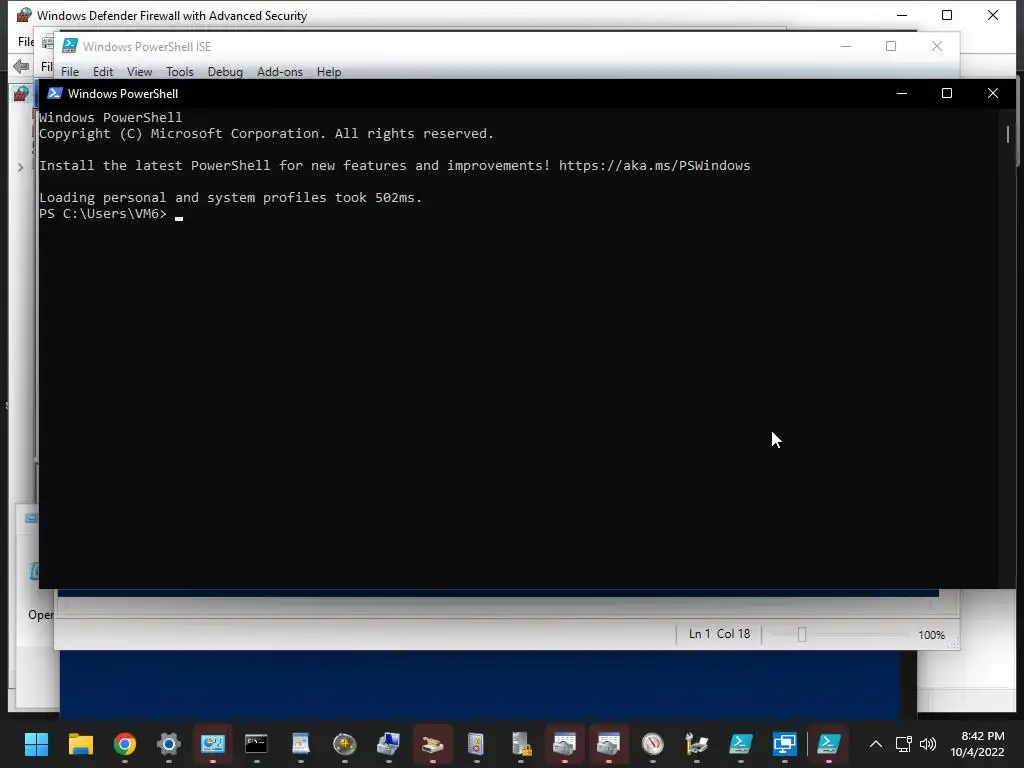Minimize the Windows PowerShell console window
The image size is (1024, 768).
[902, 93]
